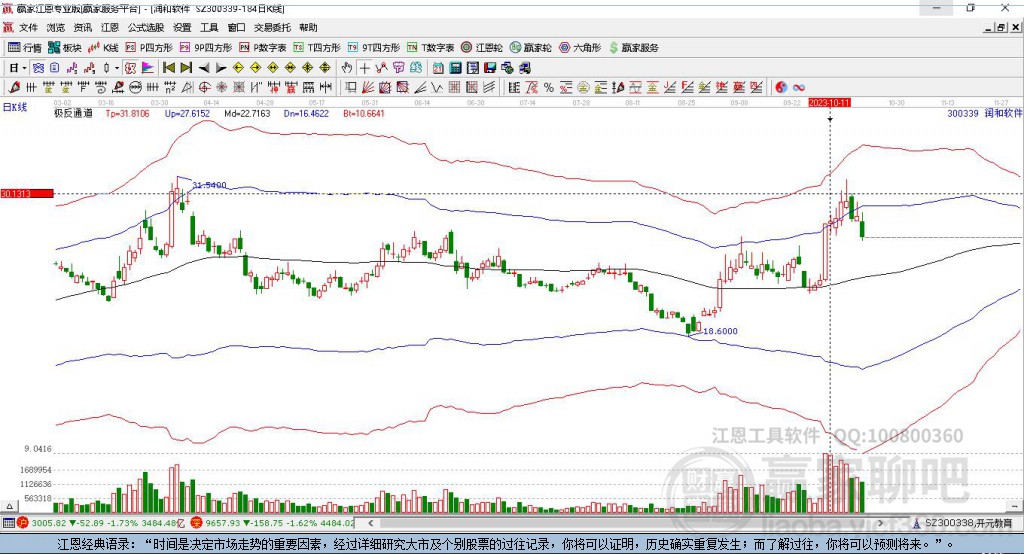Select the 18.6000 low price label
The width and height of the screenshot is (1024, 554).
(720, 331)
